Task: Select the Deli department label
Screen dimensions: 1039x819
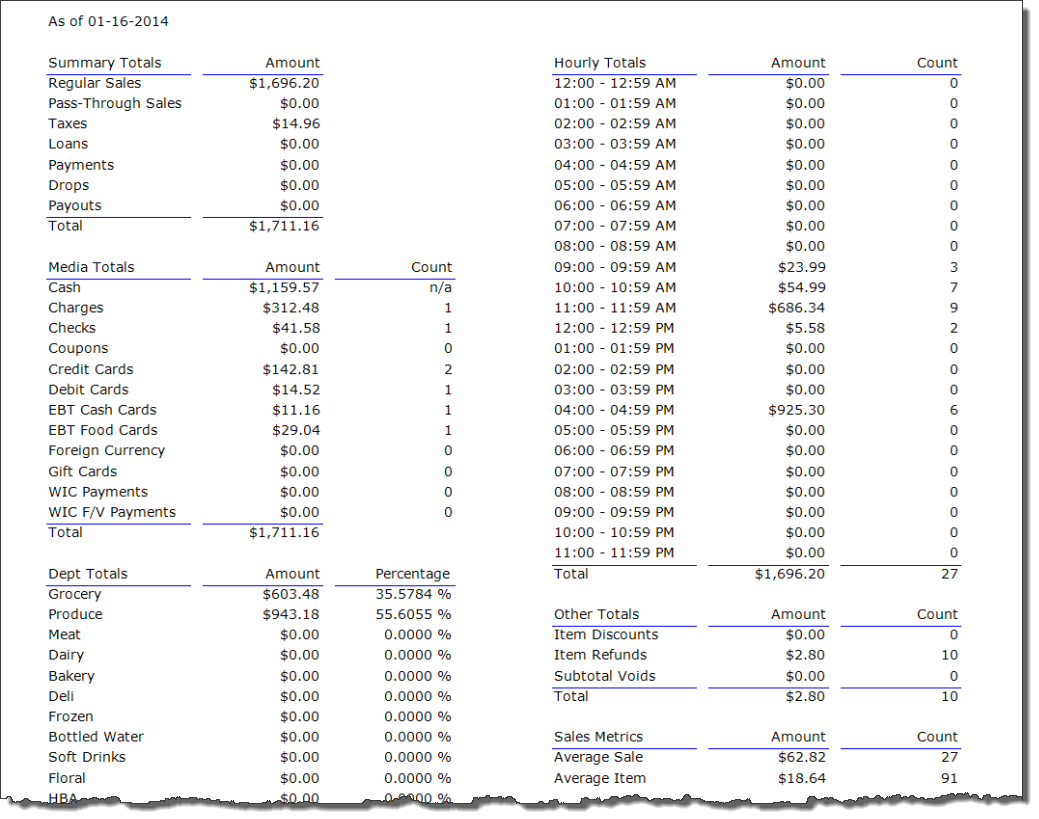Action: (x=61, y=696)
